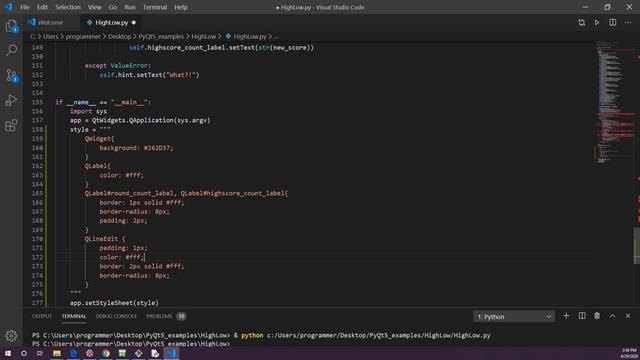Screen dimensions: 640x360
Task: Split the editor to the right
Action: pos(613,23)
